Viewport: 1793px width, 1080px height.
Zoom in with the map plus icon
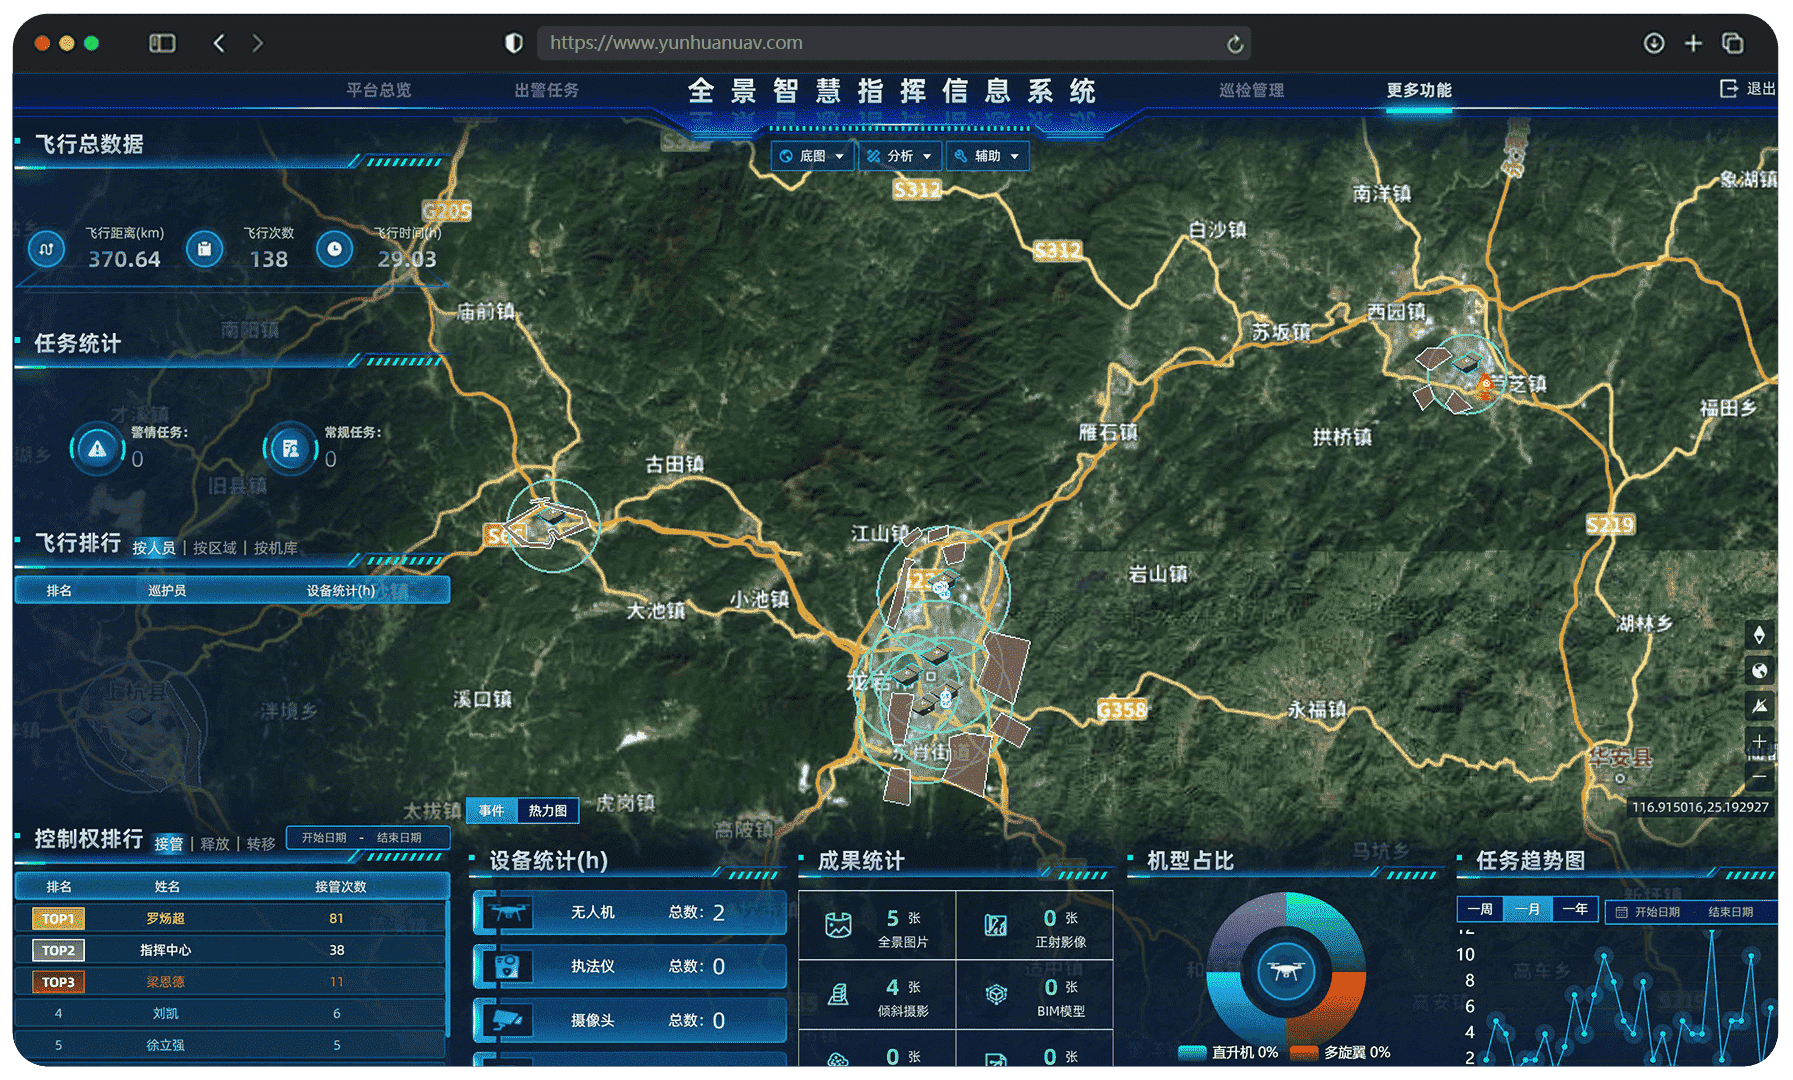(x=1759, y=741)
